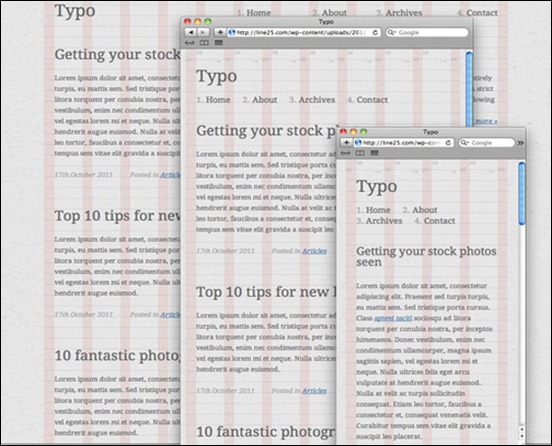Open 'Getting your stock photos seen' heading in front window
This screenshot has height=446, width=552.
coord(426,257)
